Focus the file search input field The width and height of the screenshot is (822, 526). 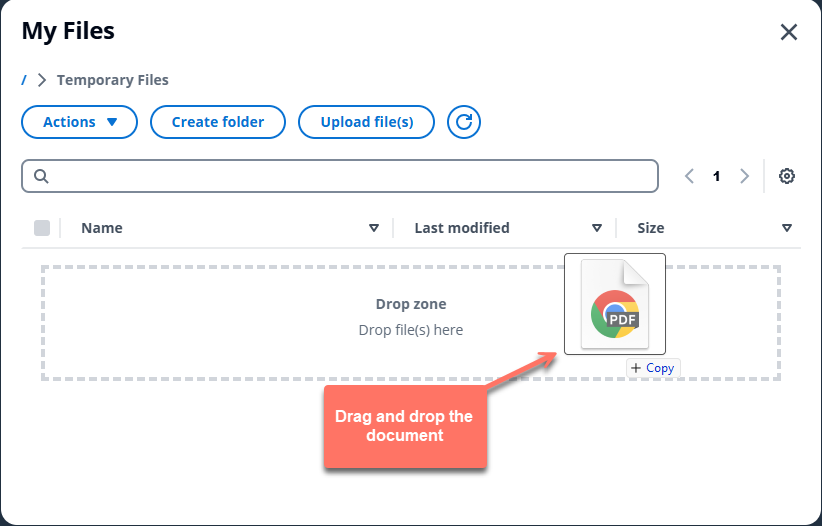click(340, 176)
